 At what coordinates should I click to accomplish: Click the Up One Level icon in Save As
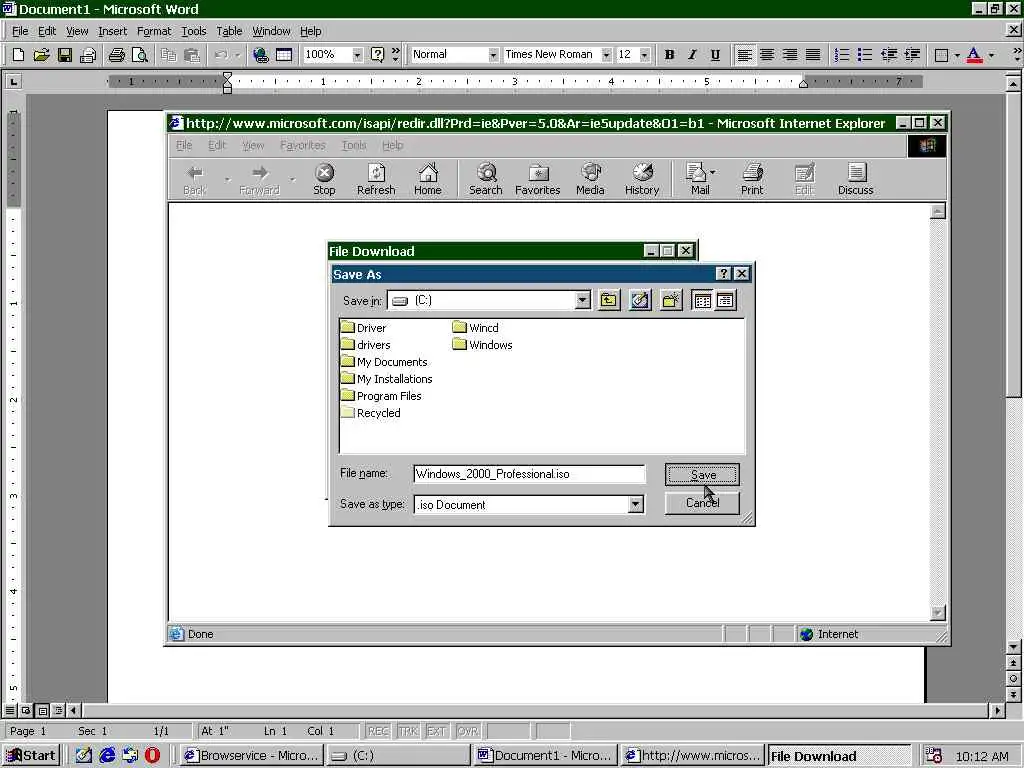(x=609, y=300)
